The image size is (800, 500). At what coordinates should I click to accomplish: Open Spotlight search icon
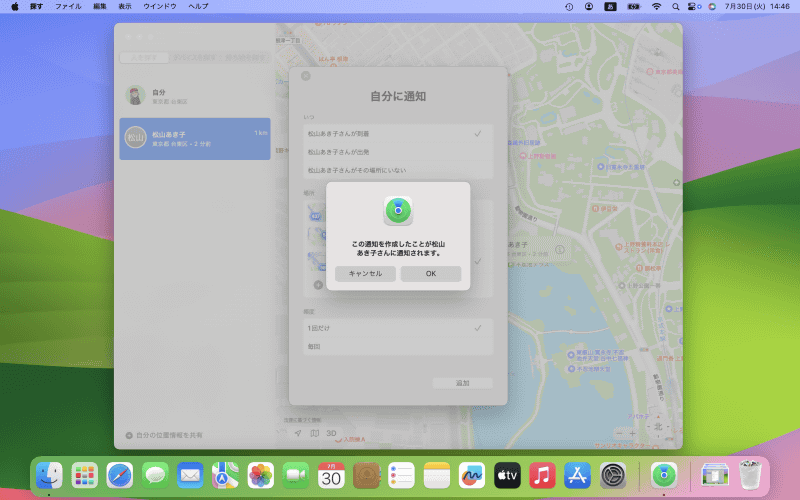pos(676,7)
